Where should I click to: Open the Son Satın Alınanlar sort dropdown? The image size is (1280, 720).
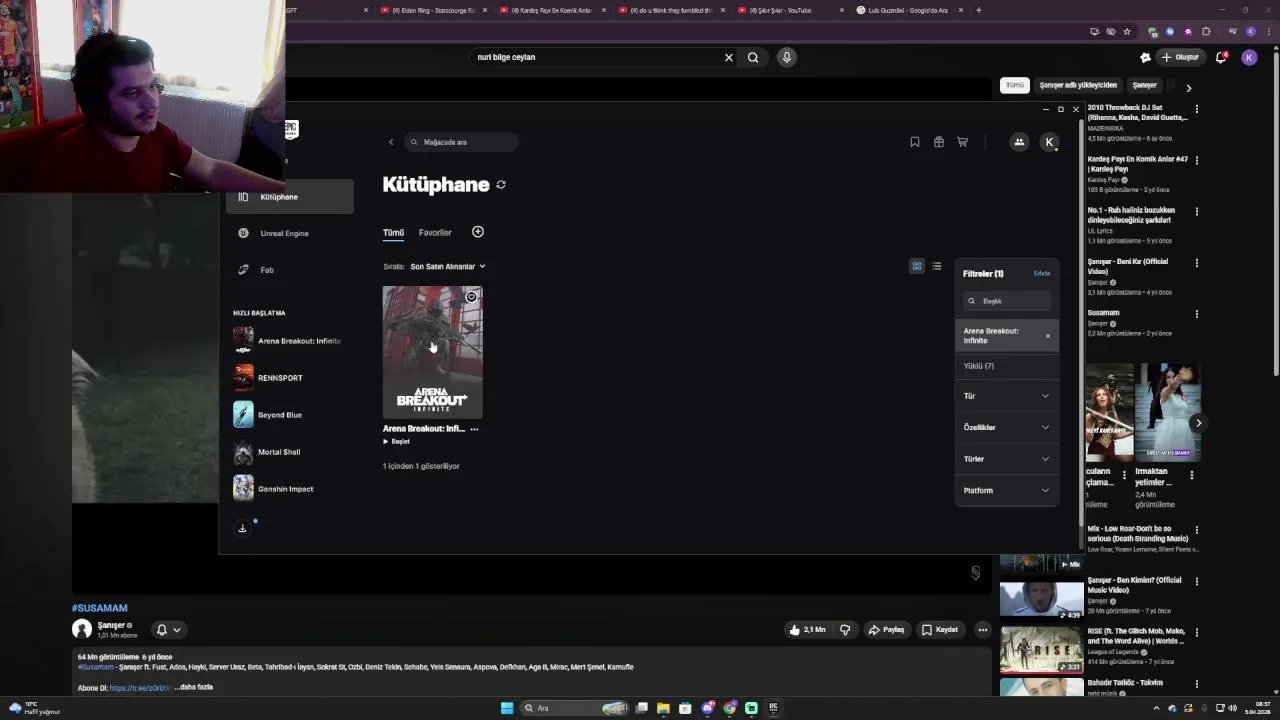447,267
